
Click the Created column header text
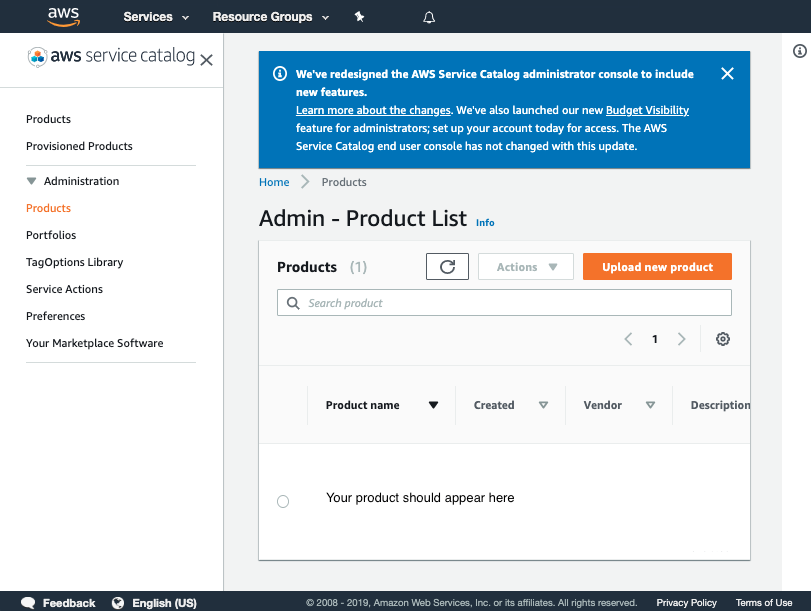pos(494,405)
